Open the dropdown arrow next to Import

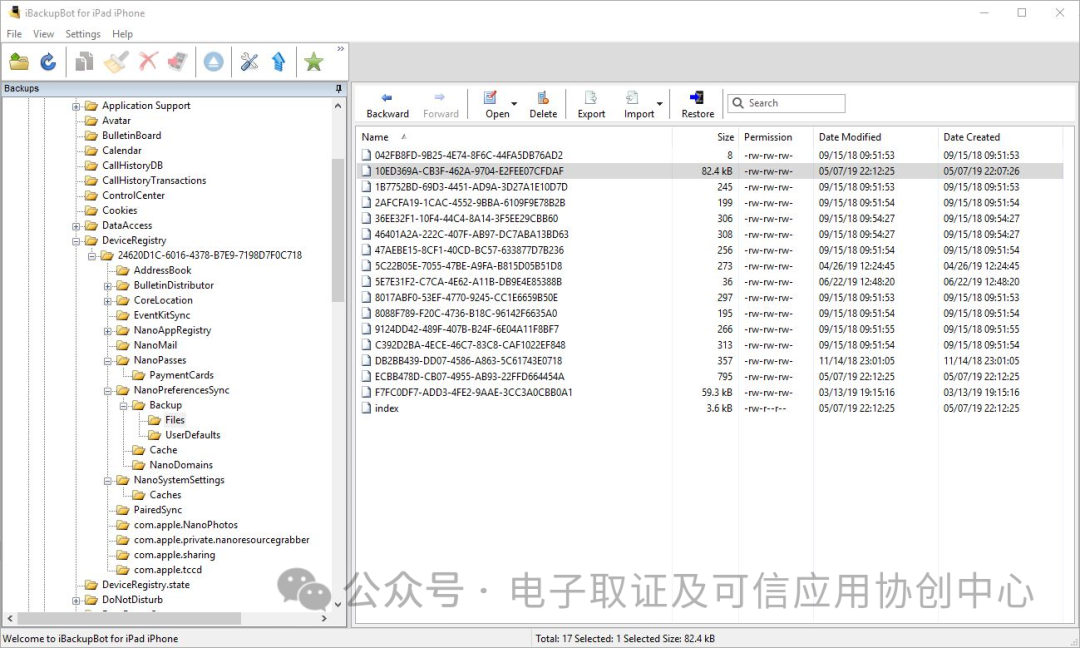tap(660, 105)
